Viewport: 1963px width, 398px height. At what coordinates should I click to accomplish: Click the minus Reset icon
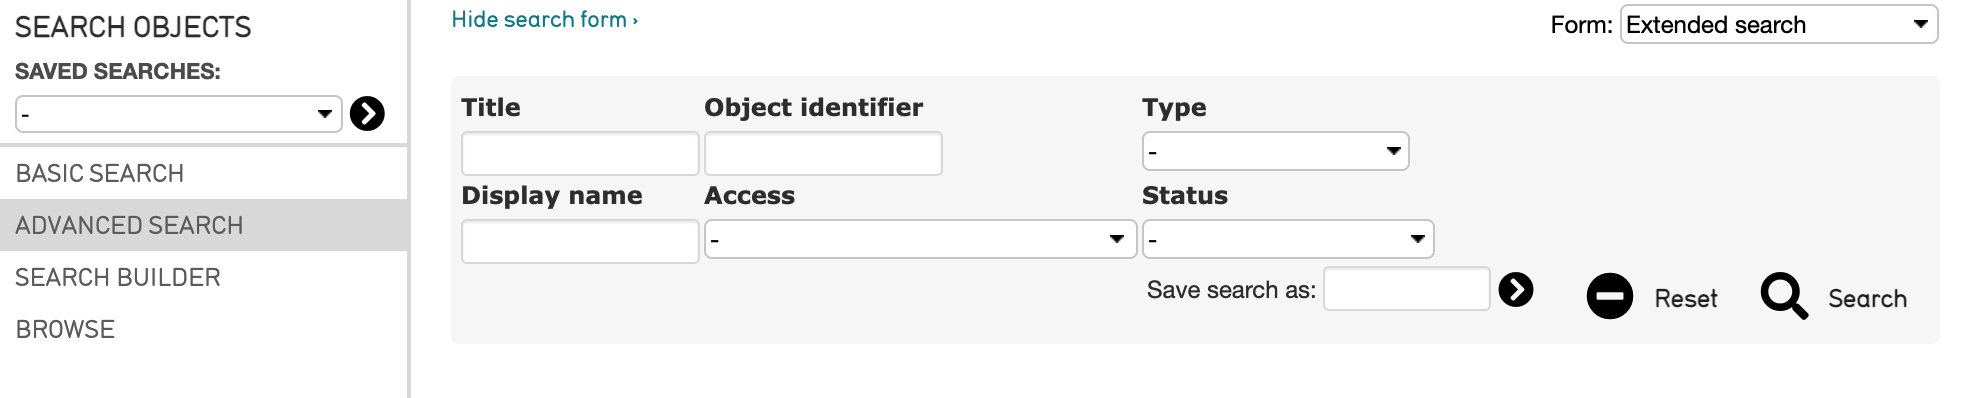(1610, 297)
